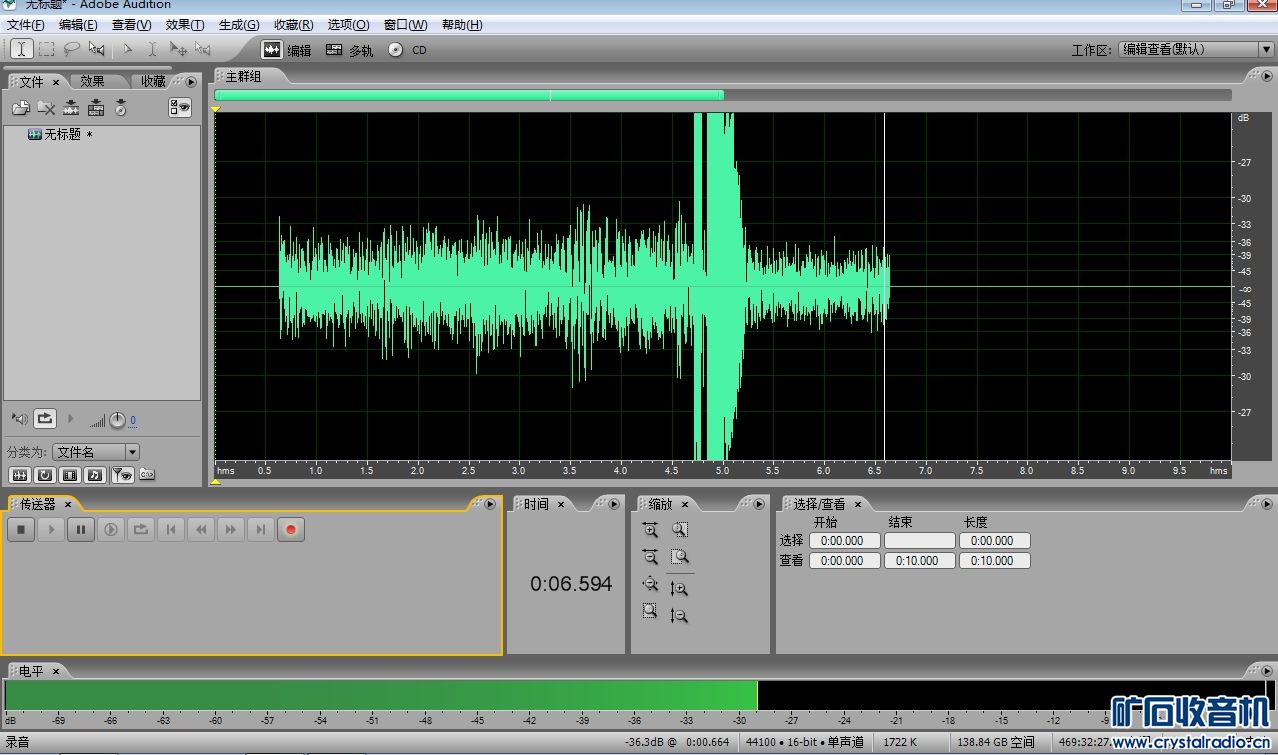Click the Zoom In Horizontally icon
Image resolution: width=1278 pixels, height=755 pixels.
coord(650,530)
